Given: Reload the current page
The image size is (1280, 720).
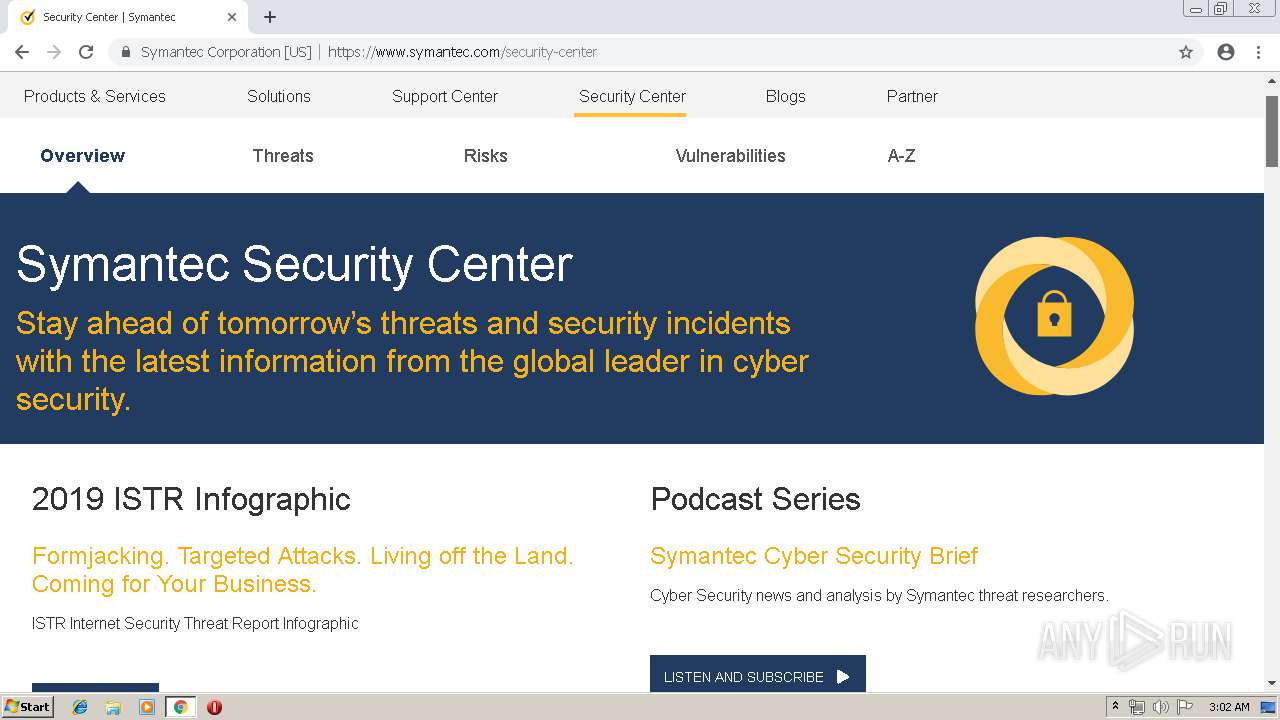Looking at the screenshot, I should click(86, 52).
